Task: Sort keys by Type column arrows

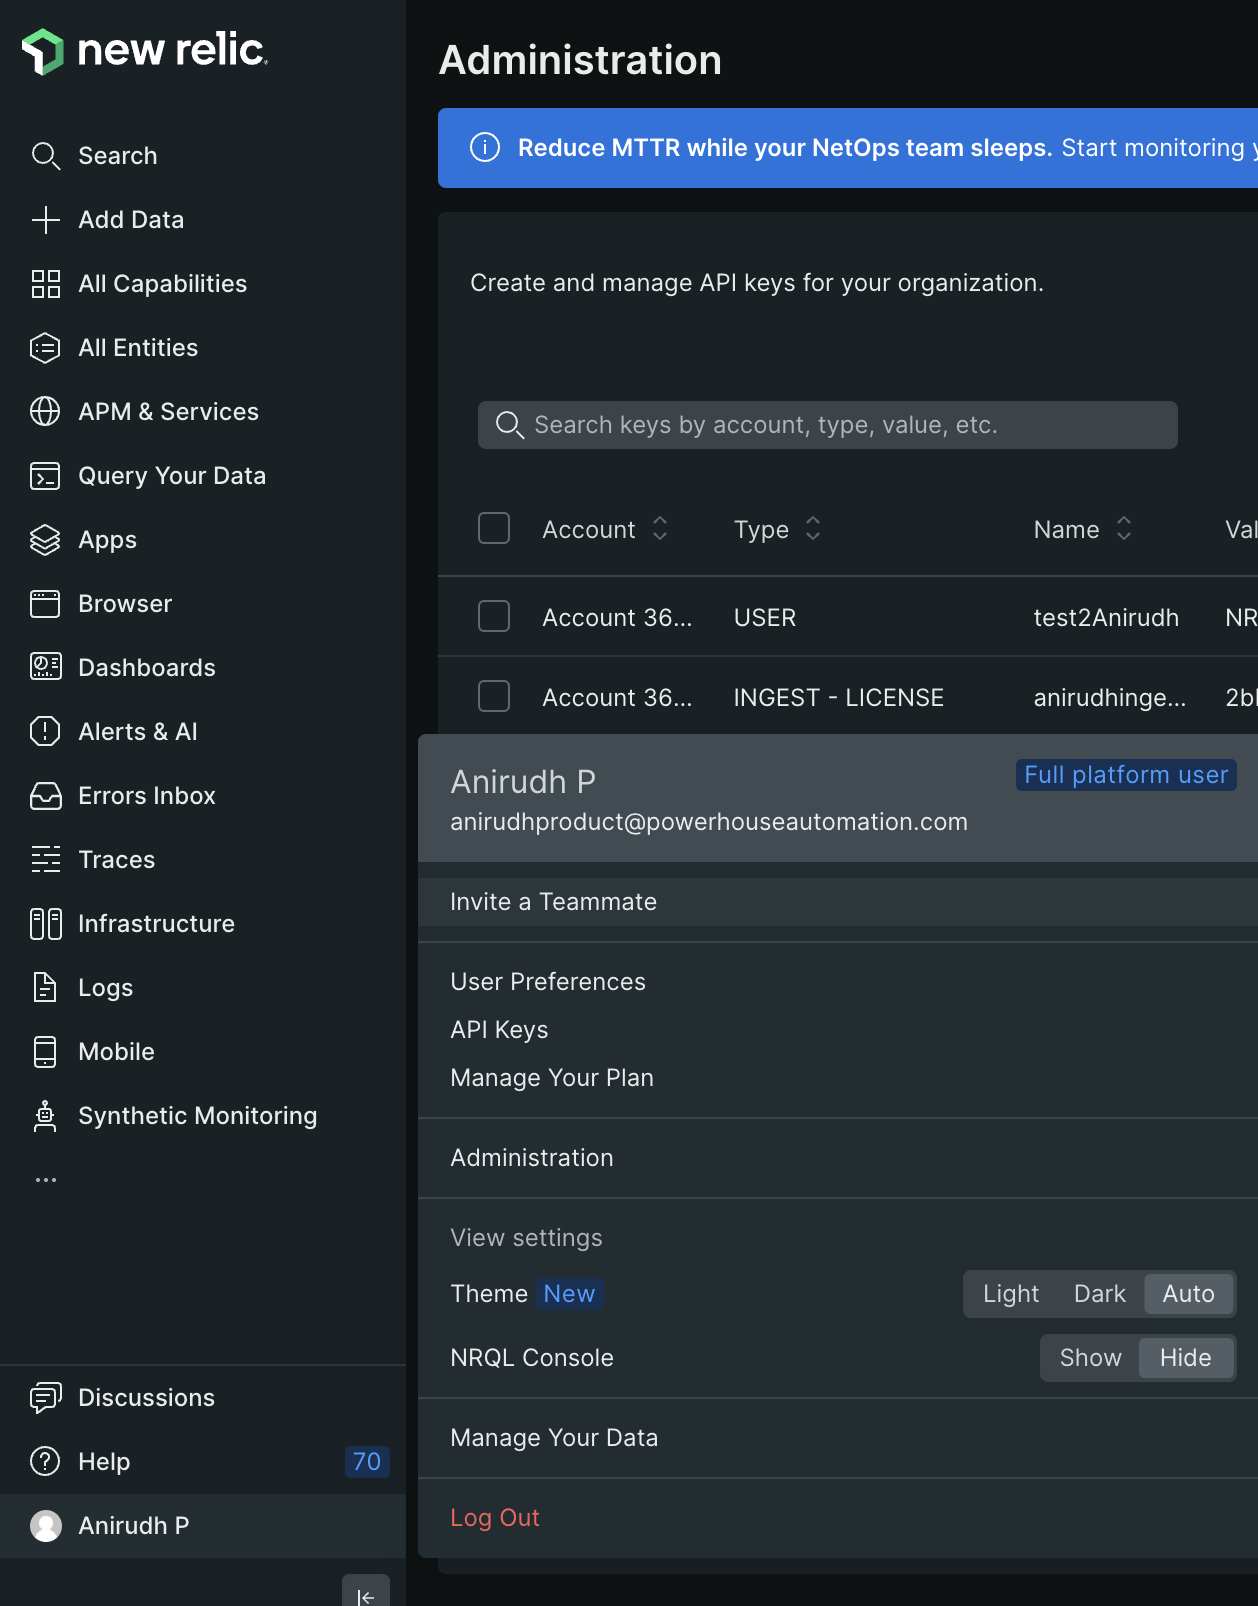Action: (813, 529)
